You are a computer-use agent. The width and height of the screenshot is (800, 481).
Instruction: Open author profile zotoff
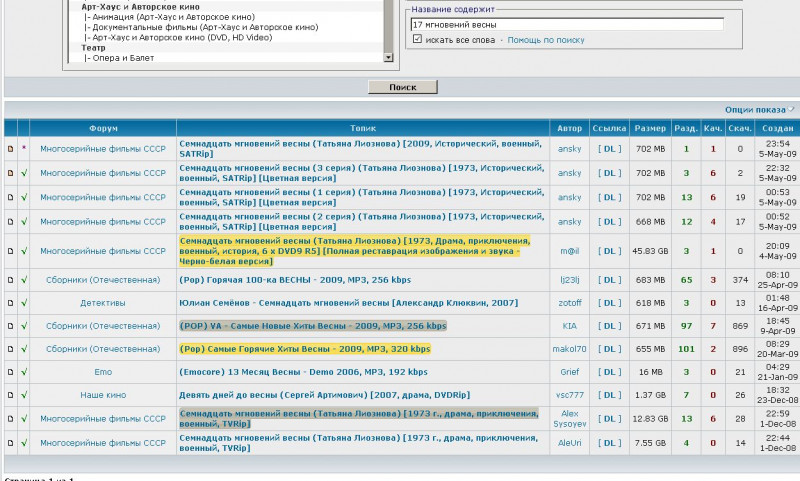(569, 303)
